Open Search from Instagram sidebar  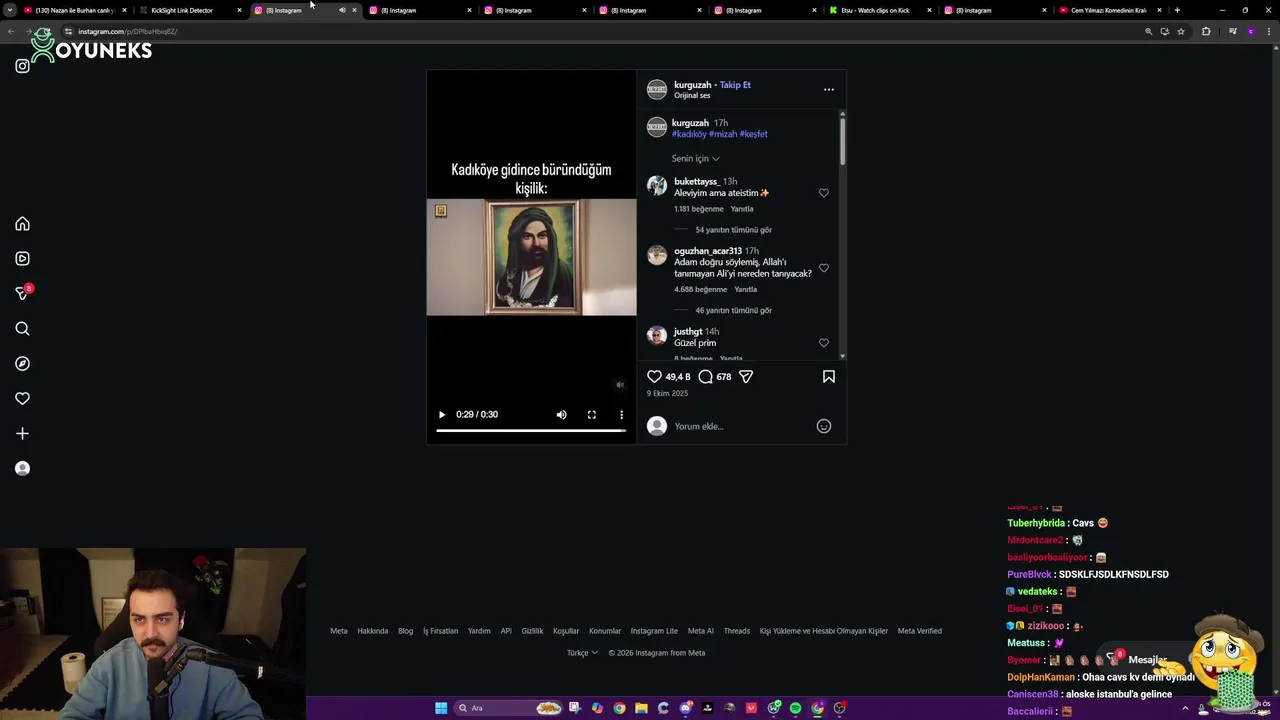(x=22, y=329)
